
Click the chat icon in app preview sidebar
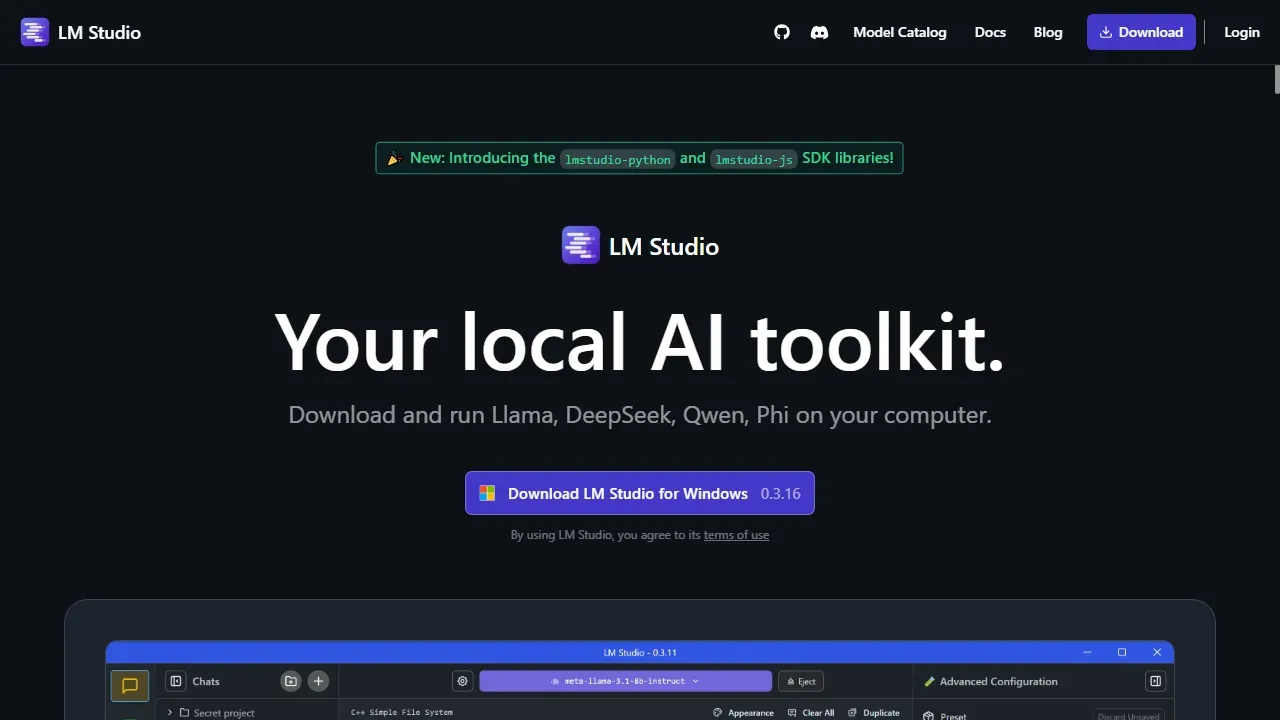129,686
